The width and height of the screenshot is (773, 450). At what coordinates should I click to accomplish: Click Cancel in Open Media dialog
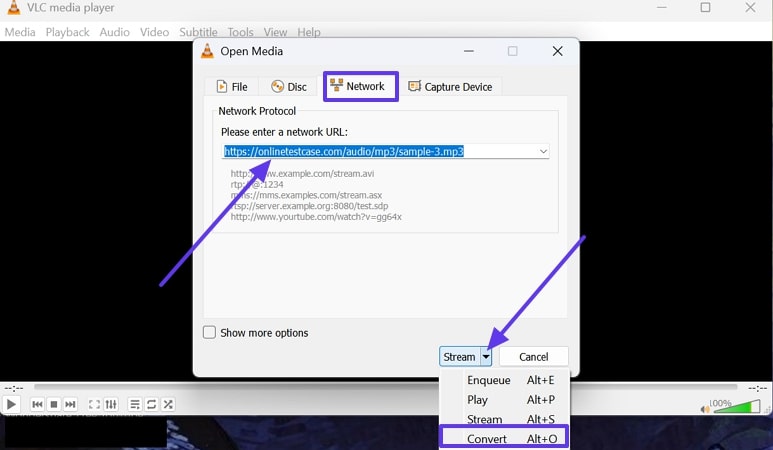533,357
